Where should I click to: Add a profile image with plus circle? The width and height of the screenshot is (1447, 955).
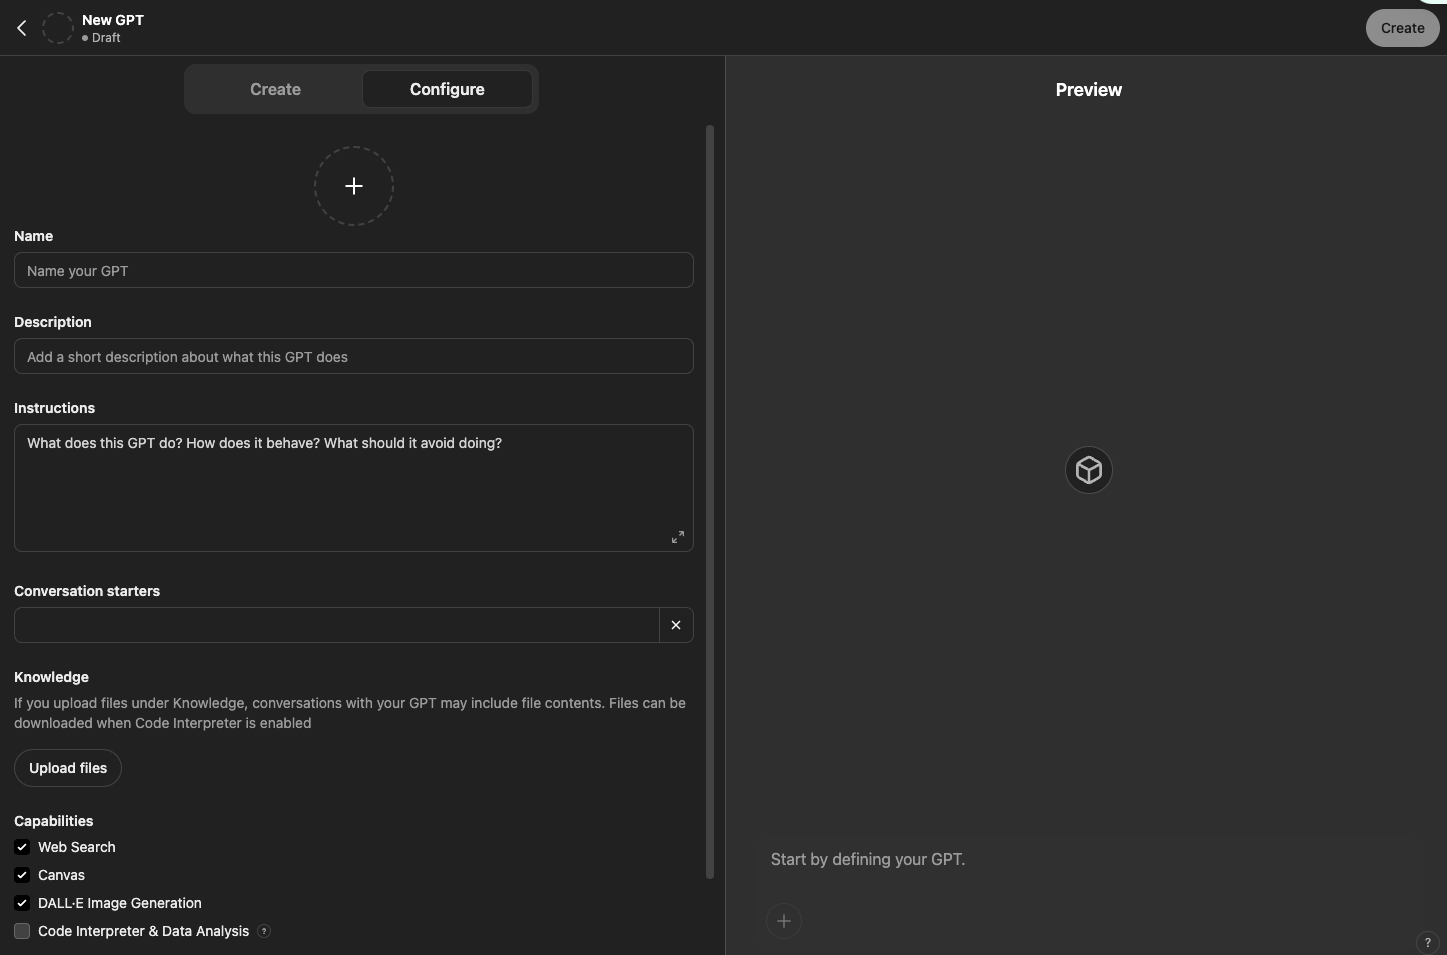coord(354,186)
